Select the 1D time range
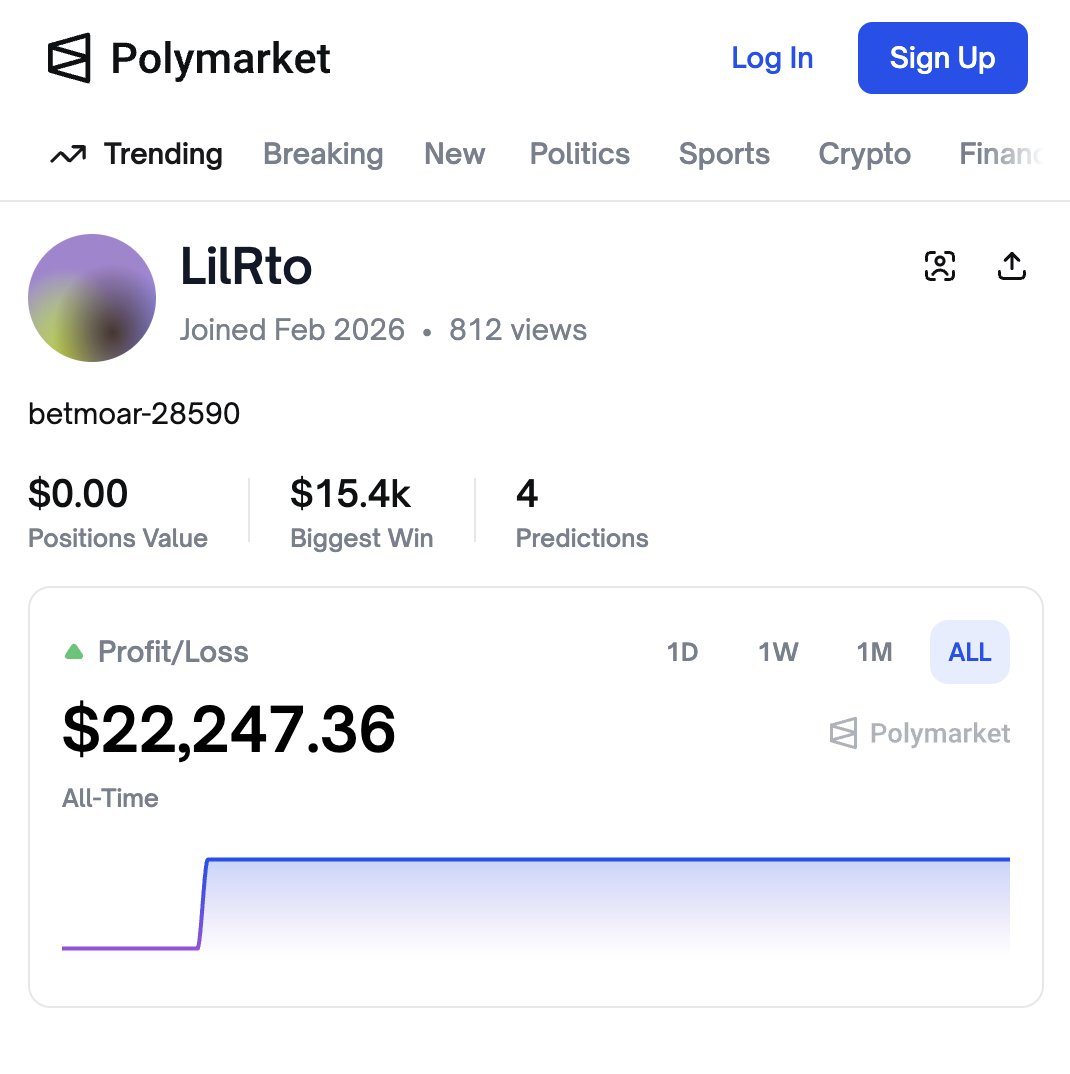The image size is (1070, 1074). pyautogui.click(x=682, y=652)
